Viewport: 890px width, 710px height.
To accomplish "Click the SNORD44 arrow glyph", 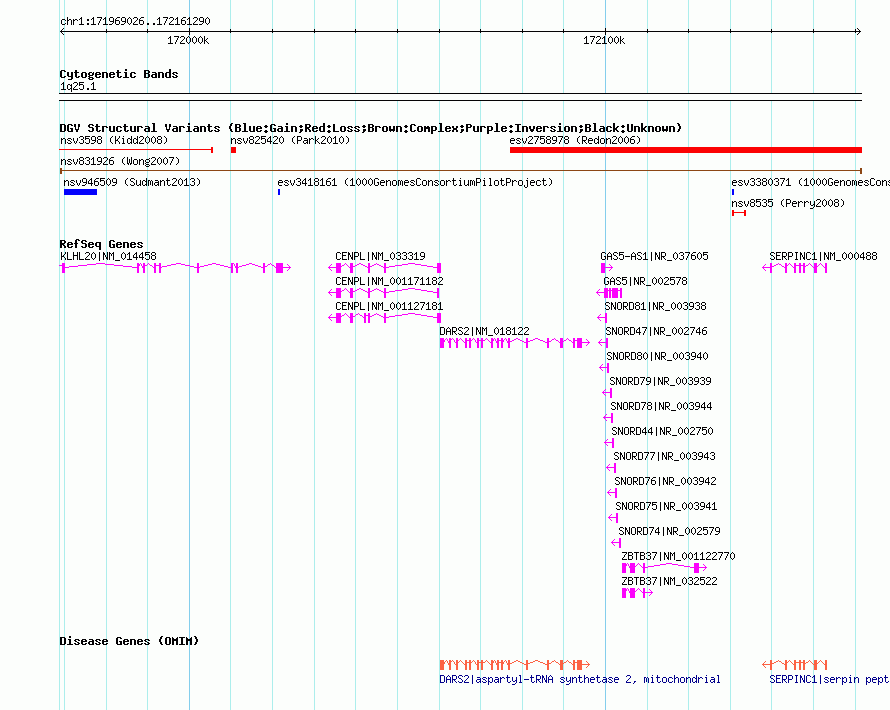I will pyautogui.click(x=610, y=443).
